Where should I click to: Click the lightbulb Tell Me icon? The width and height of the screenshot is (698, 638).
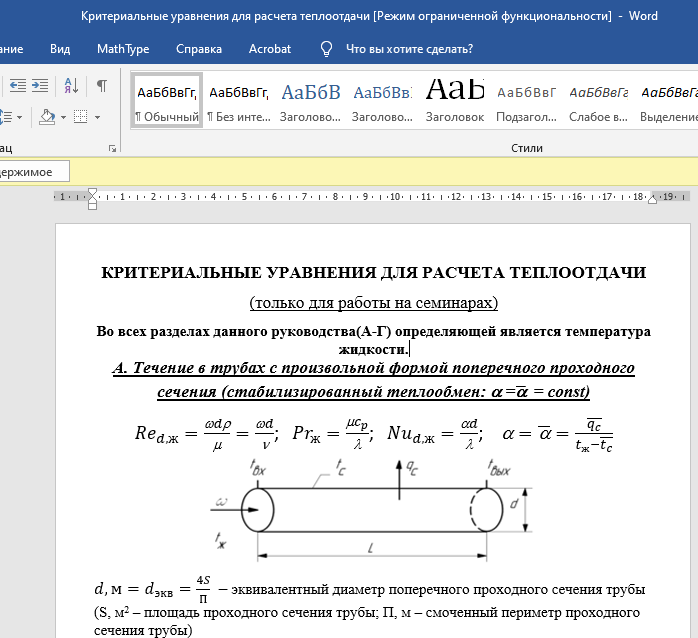pyautogui.click(x=326, y=48)
